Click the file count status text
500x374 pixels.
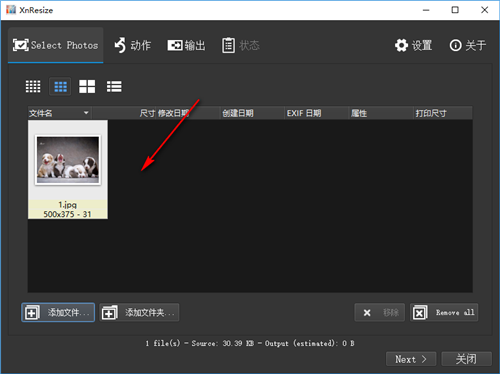[250, 343]
